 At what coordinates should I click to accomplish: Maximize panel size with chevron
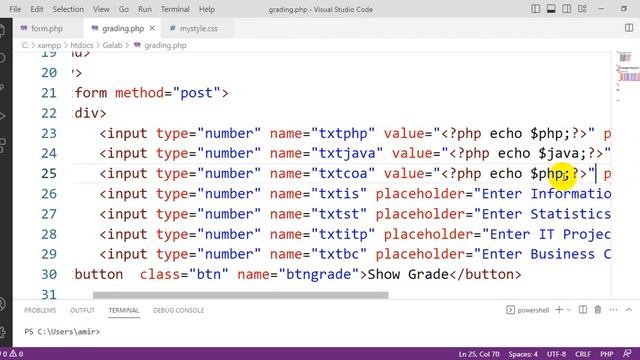[x=629, y=310]
